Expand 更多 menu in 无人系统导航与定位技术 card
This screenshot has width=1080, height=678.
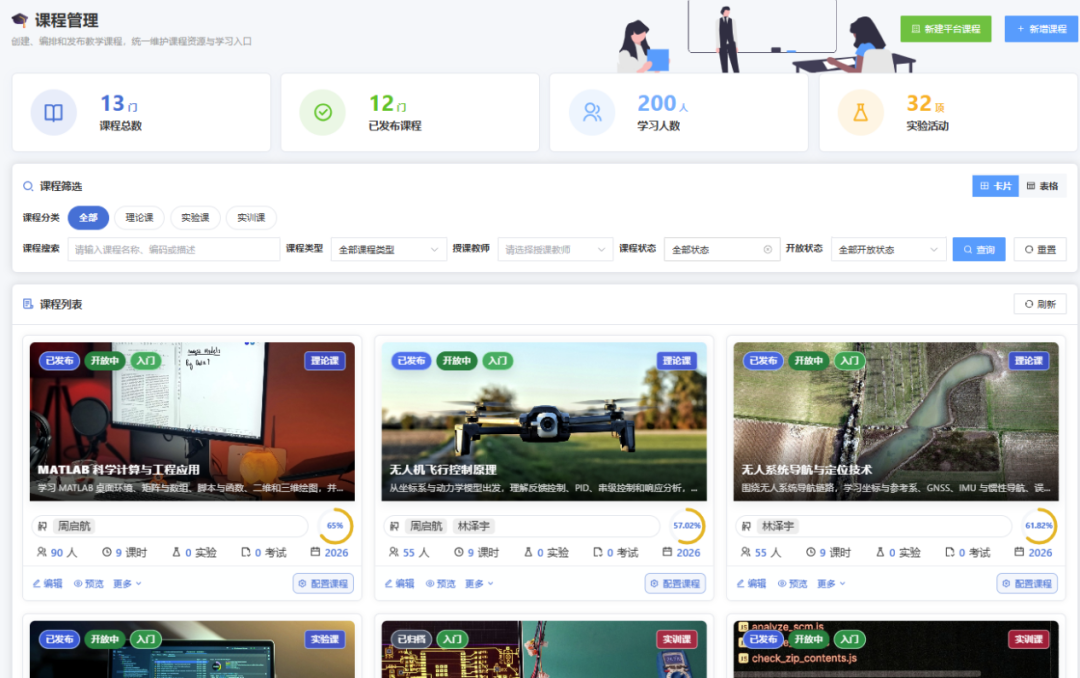831,584
